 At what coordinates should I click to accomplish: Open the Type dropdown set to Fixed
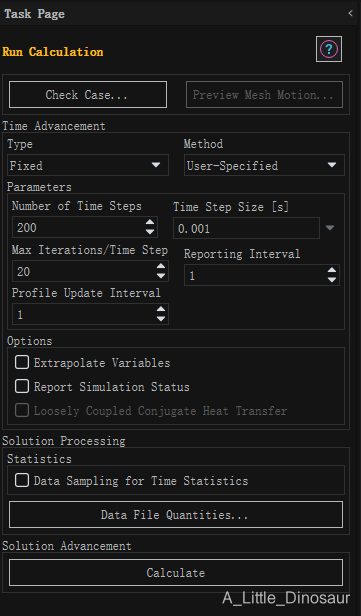click(x=88, y=165)
